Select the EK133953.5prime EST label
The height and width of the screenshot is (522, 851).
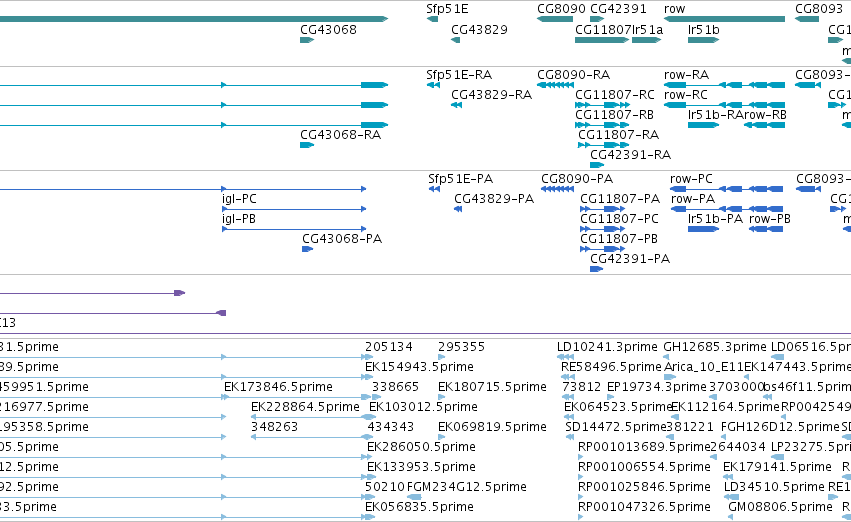(421, 468)
